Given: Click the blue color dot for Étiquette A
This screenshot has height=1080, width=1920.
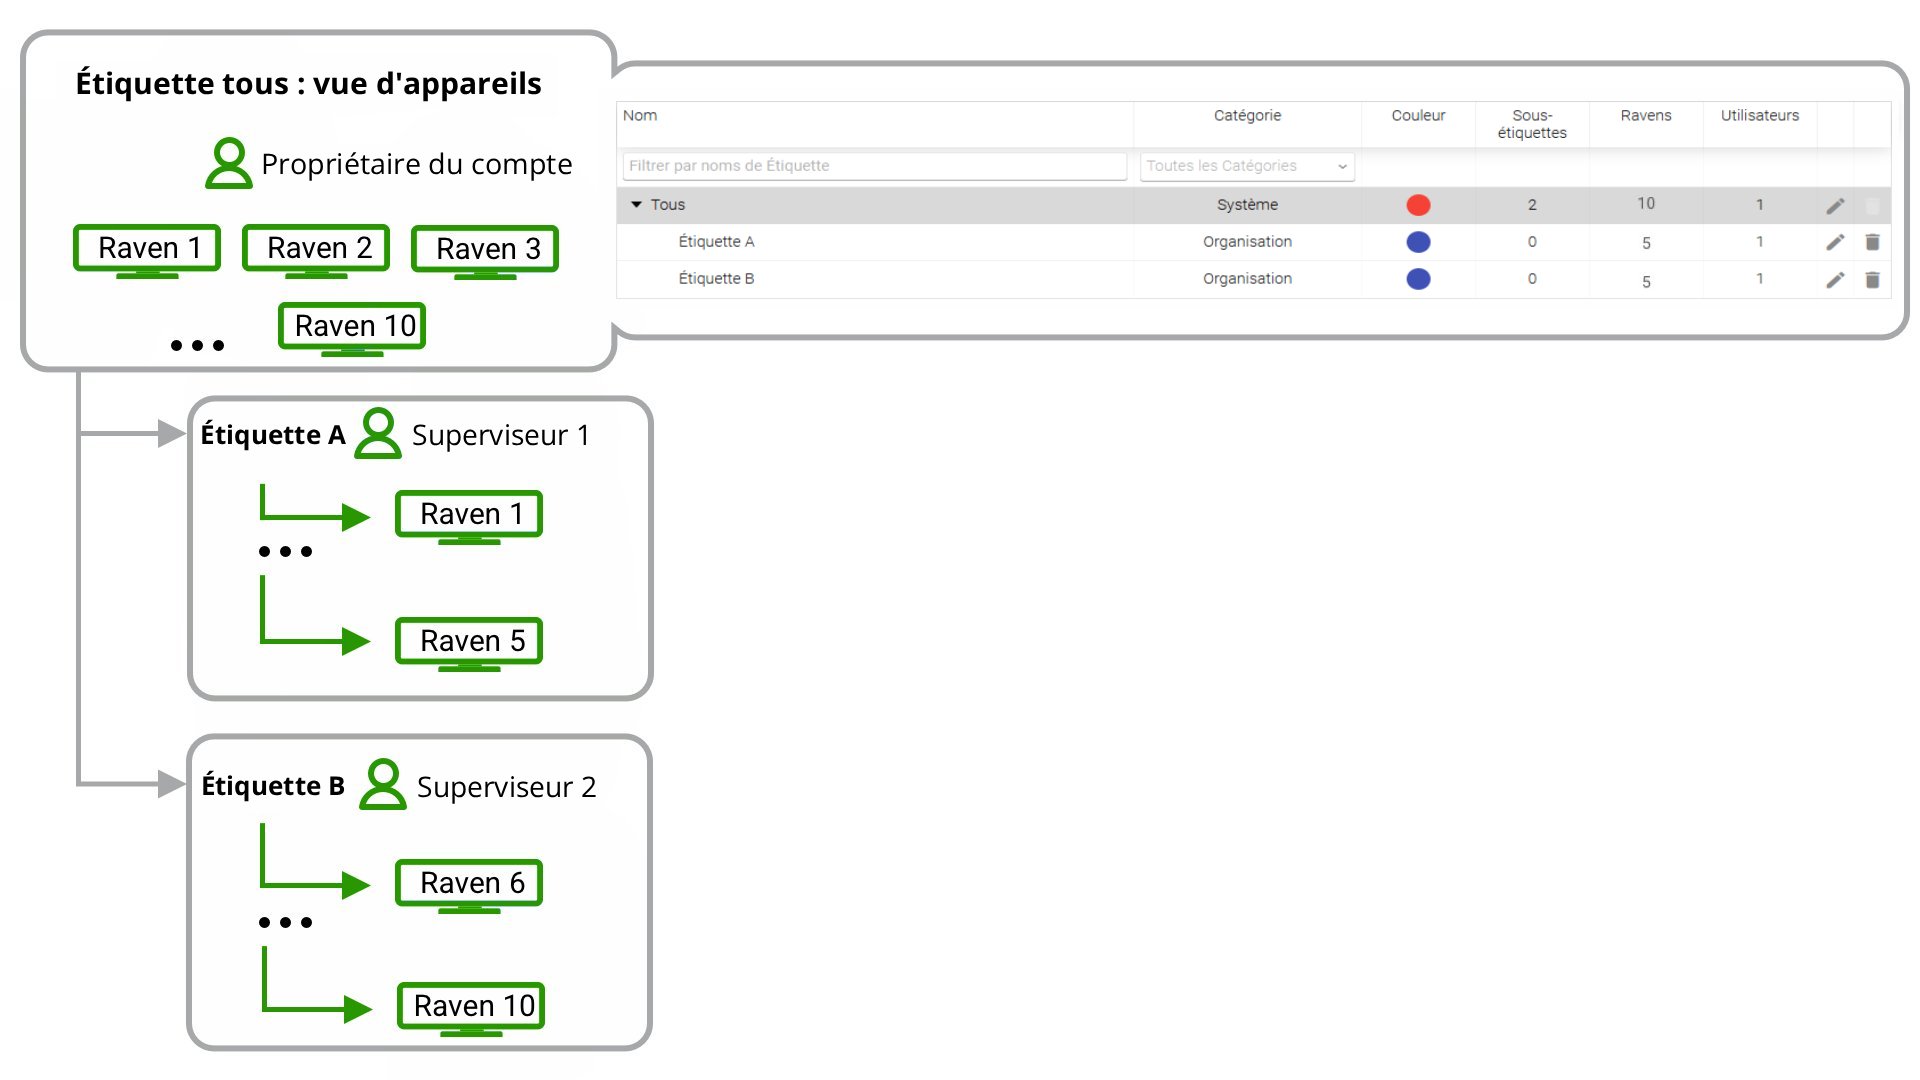Looking at the screenshot, I should (1418, 242).
